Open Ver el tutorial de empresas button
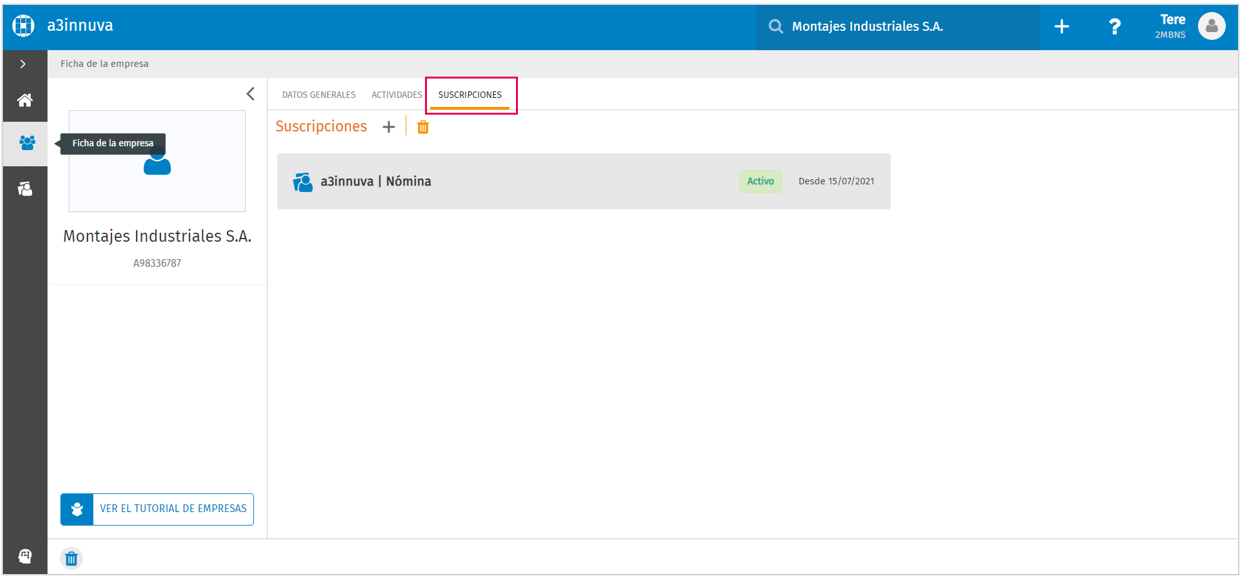Image resolution: width=1245 pixels, height=581 pixels. pyautogui.click(x=157, y=509)
